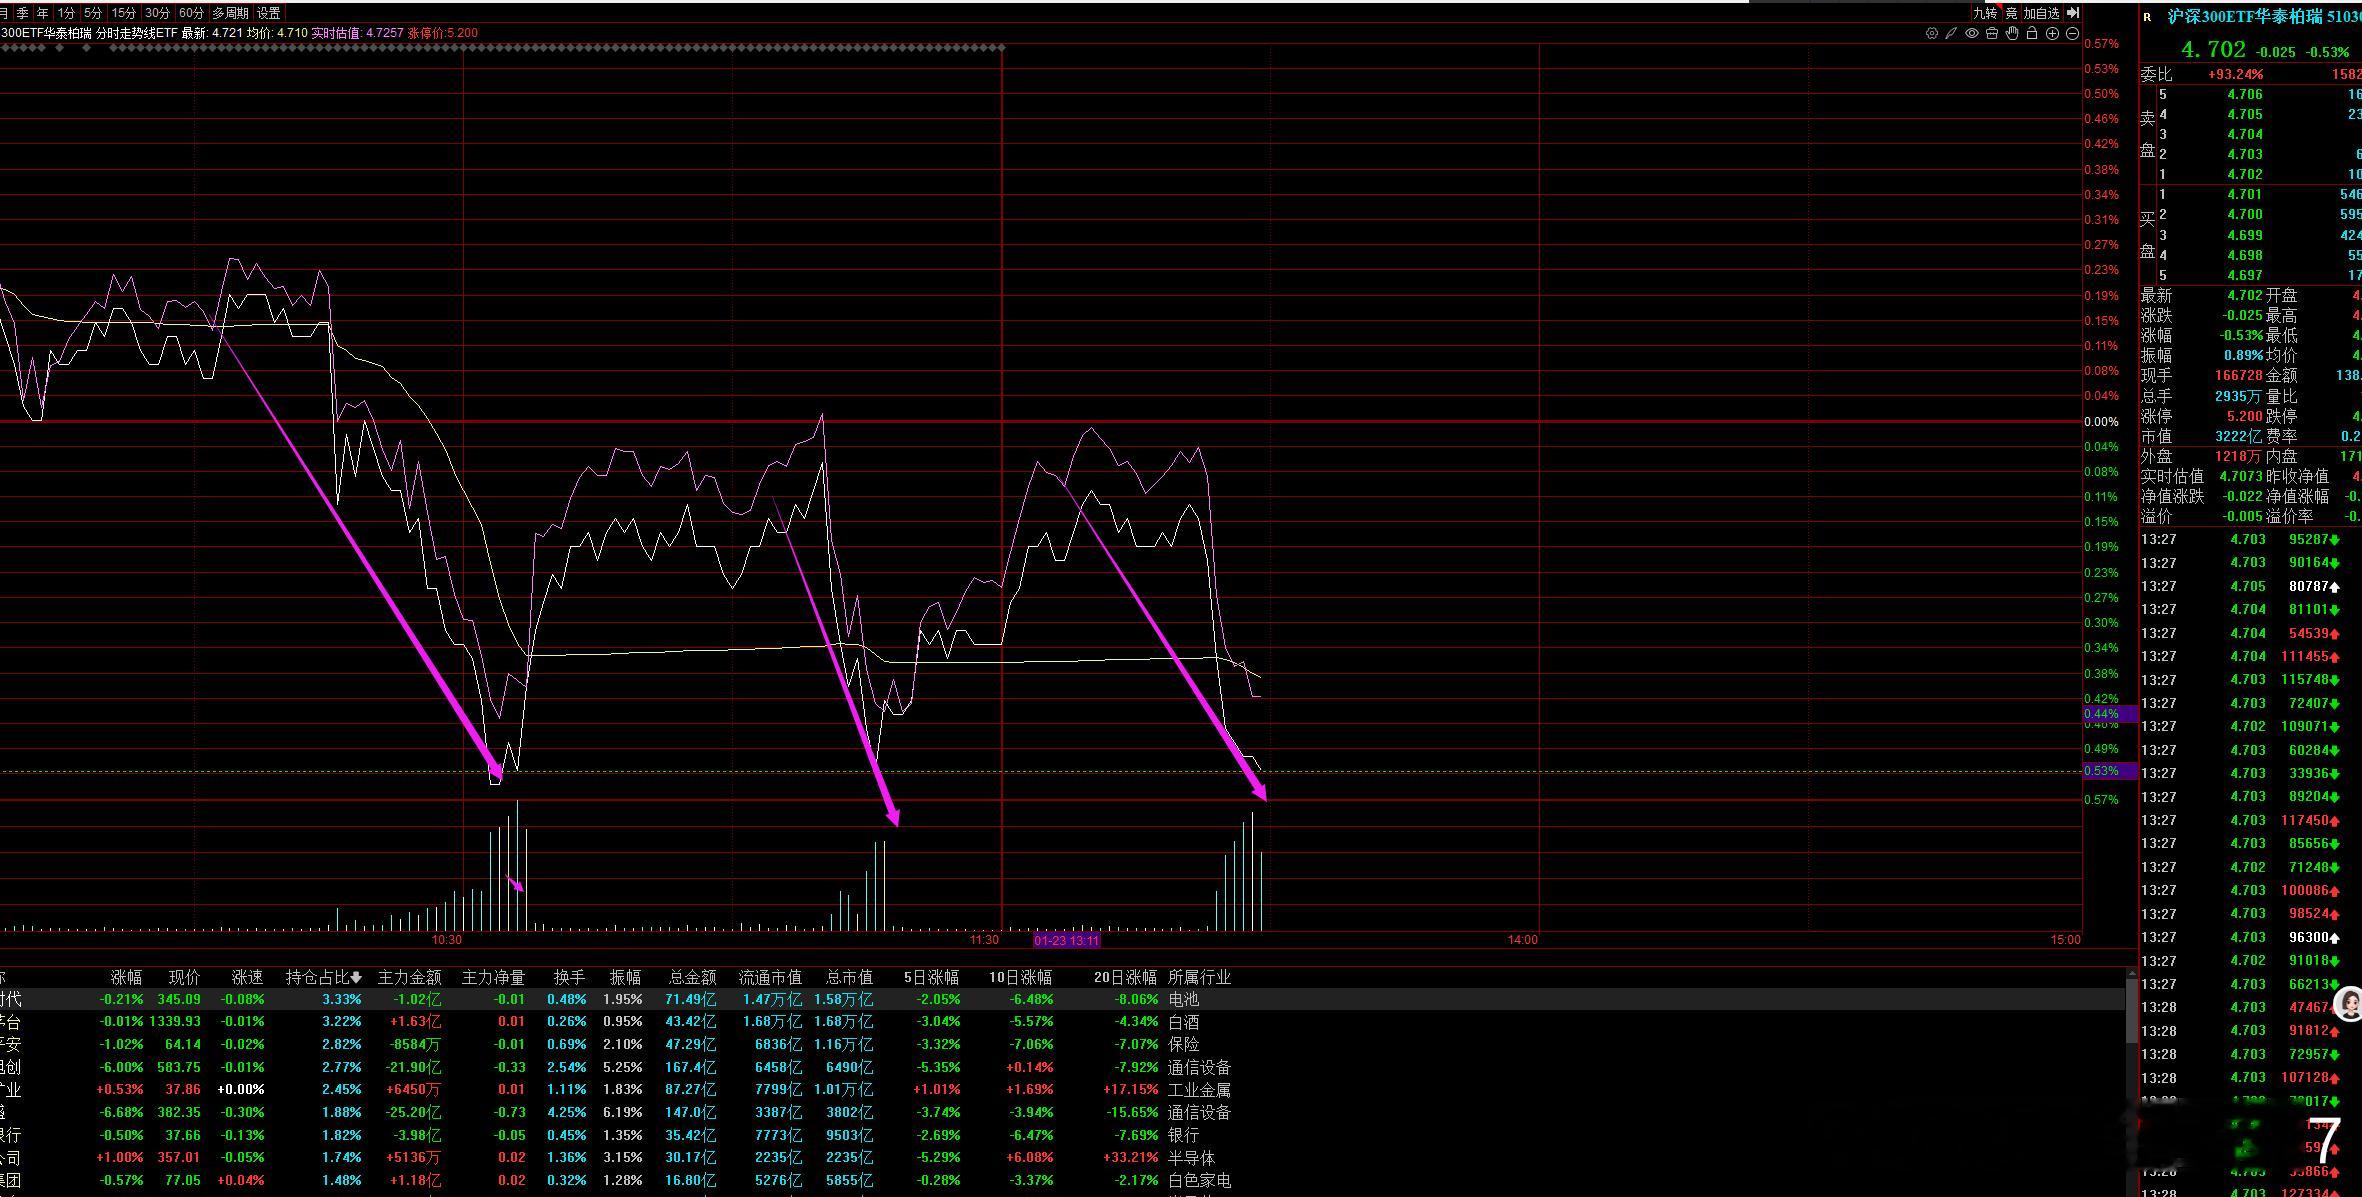Toggle the chart lock icon

[2032, 33]
